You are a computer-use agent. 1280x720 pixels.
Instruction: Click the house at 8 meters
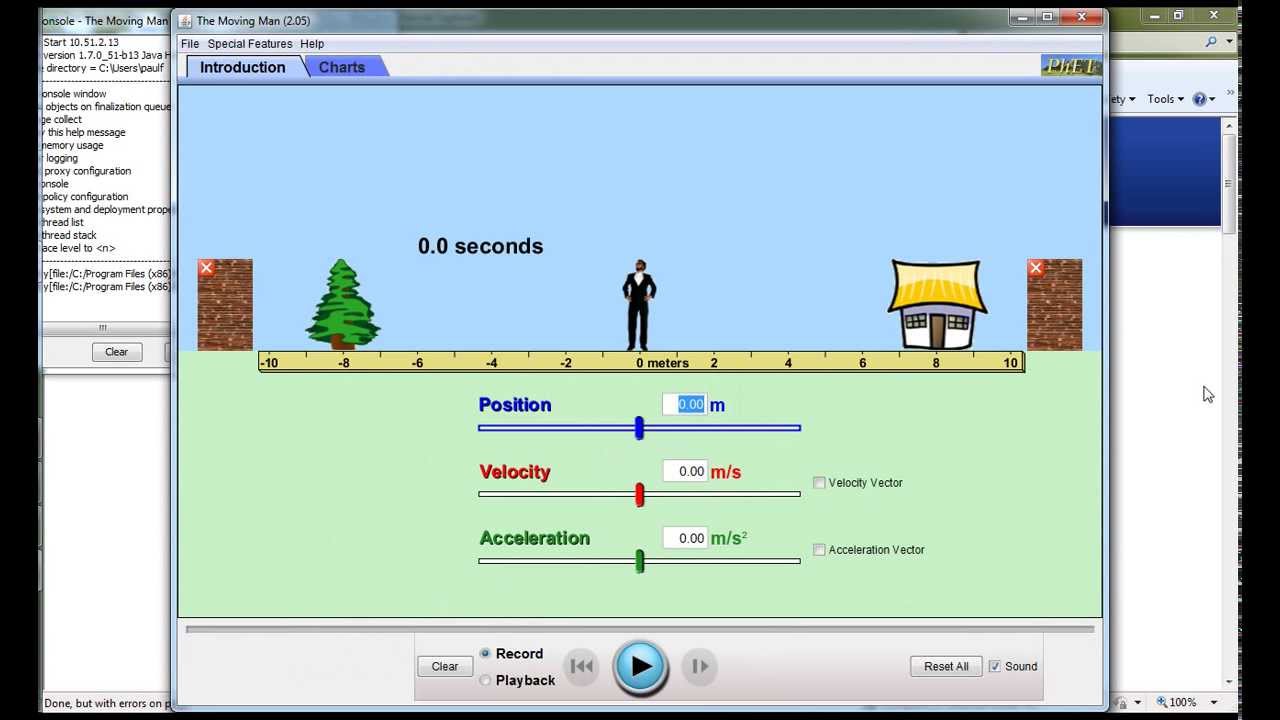click(x=937, y=305)
